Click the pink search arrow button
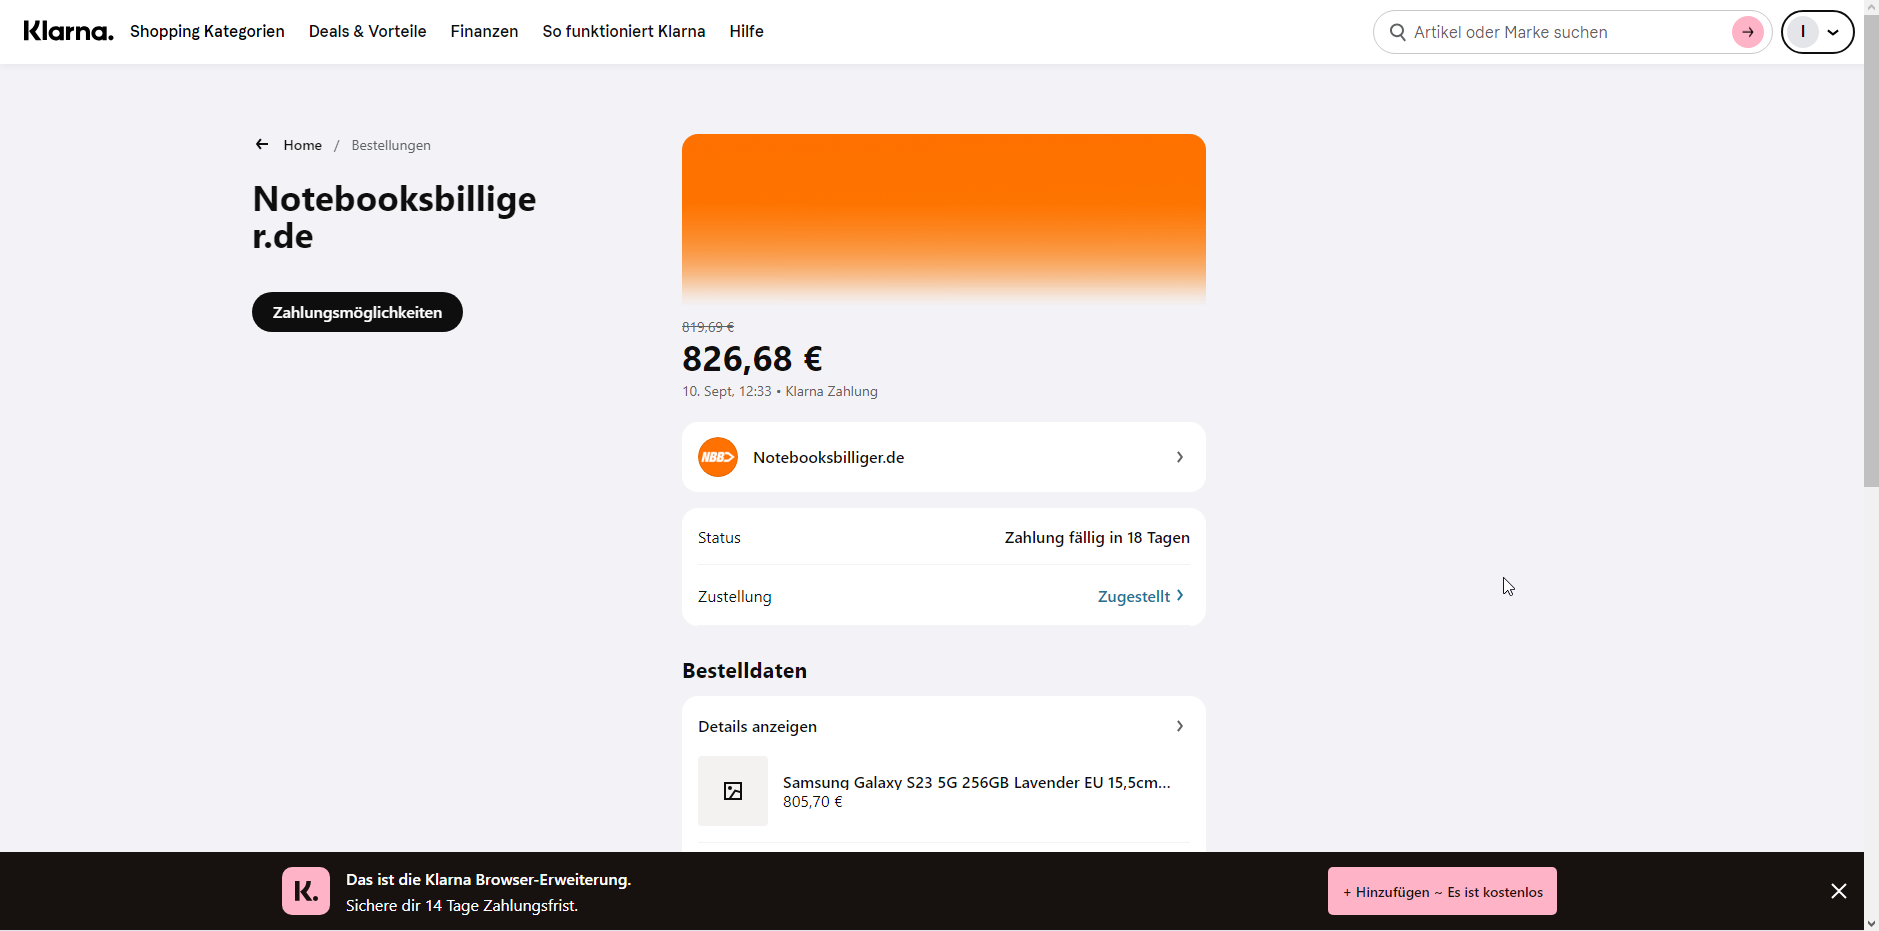 (x=1747, y=32)
